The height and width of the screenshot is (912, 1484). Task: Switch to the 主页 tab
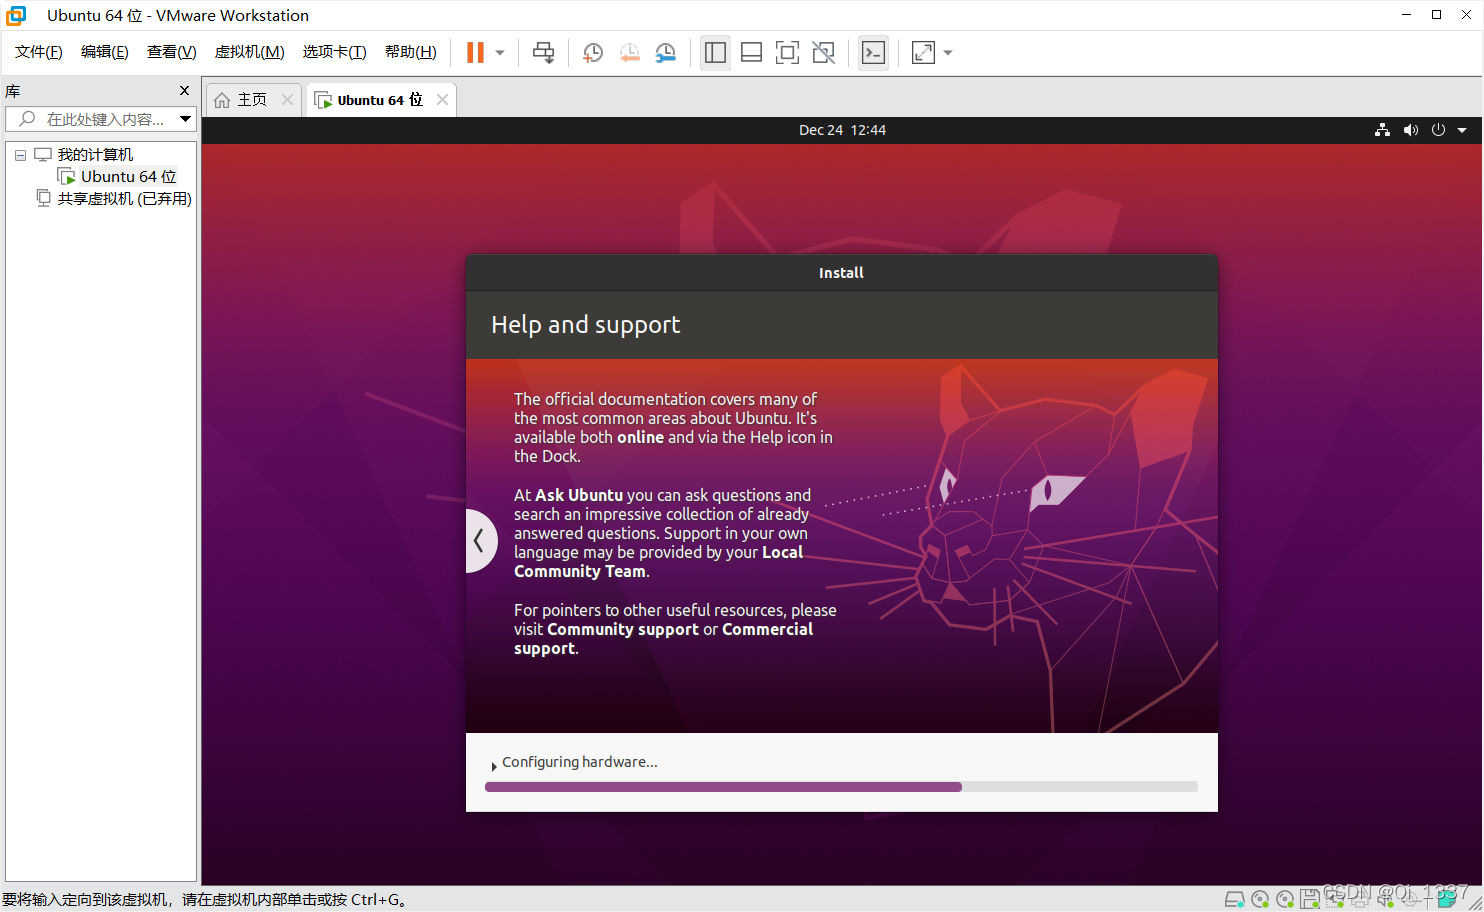coord(242,100)
